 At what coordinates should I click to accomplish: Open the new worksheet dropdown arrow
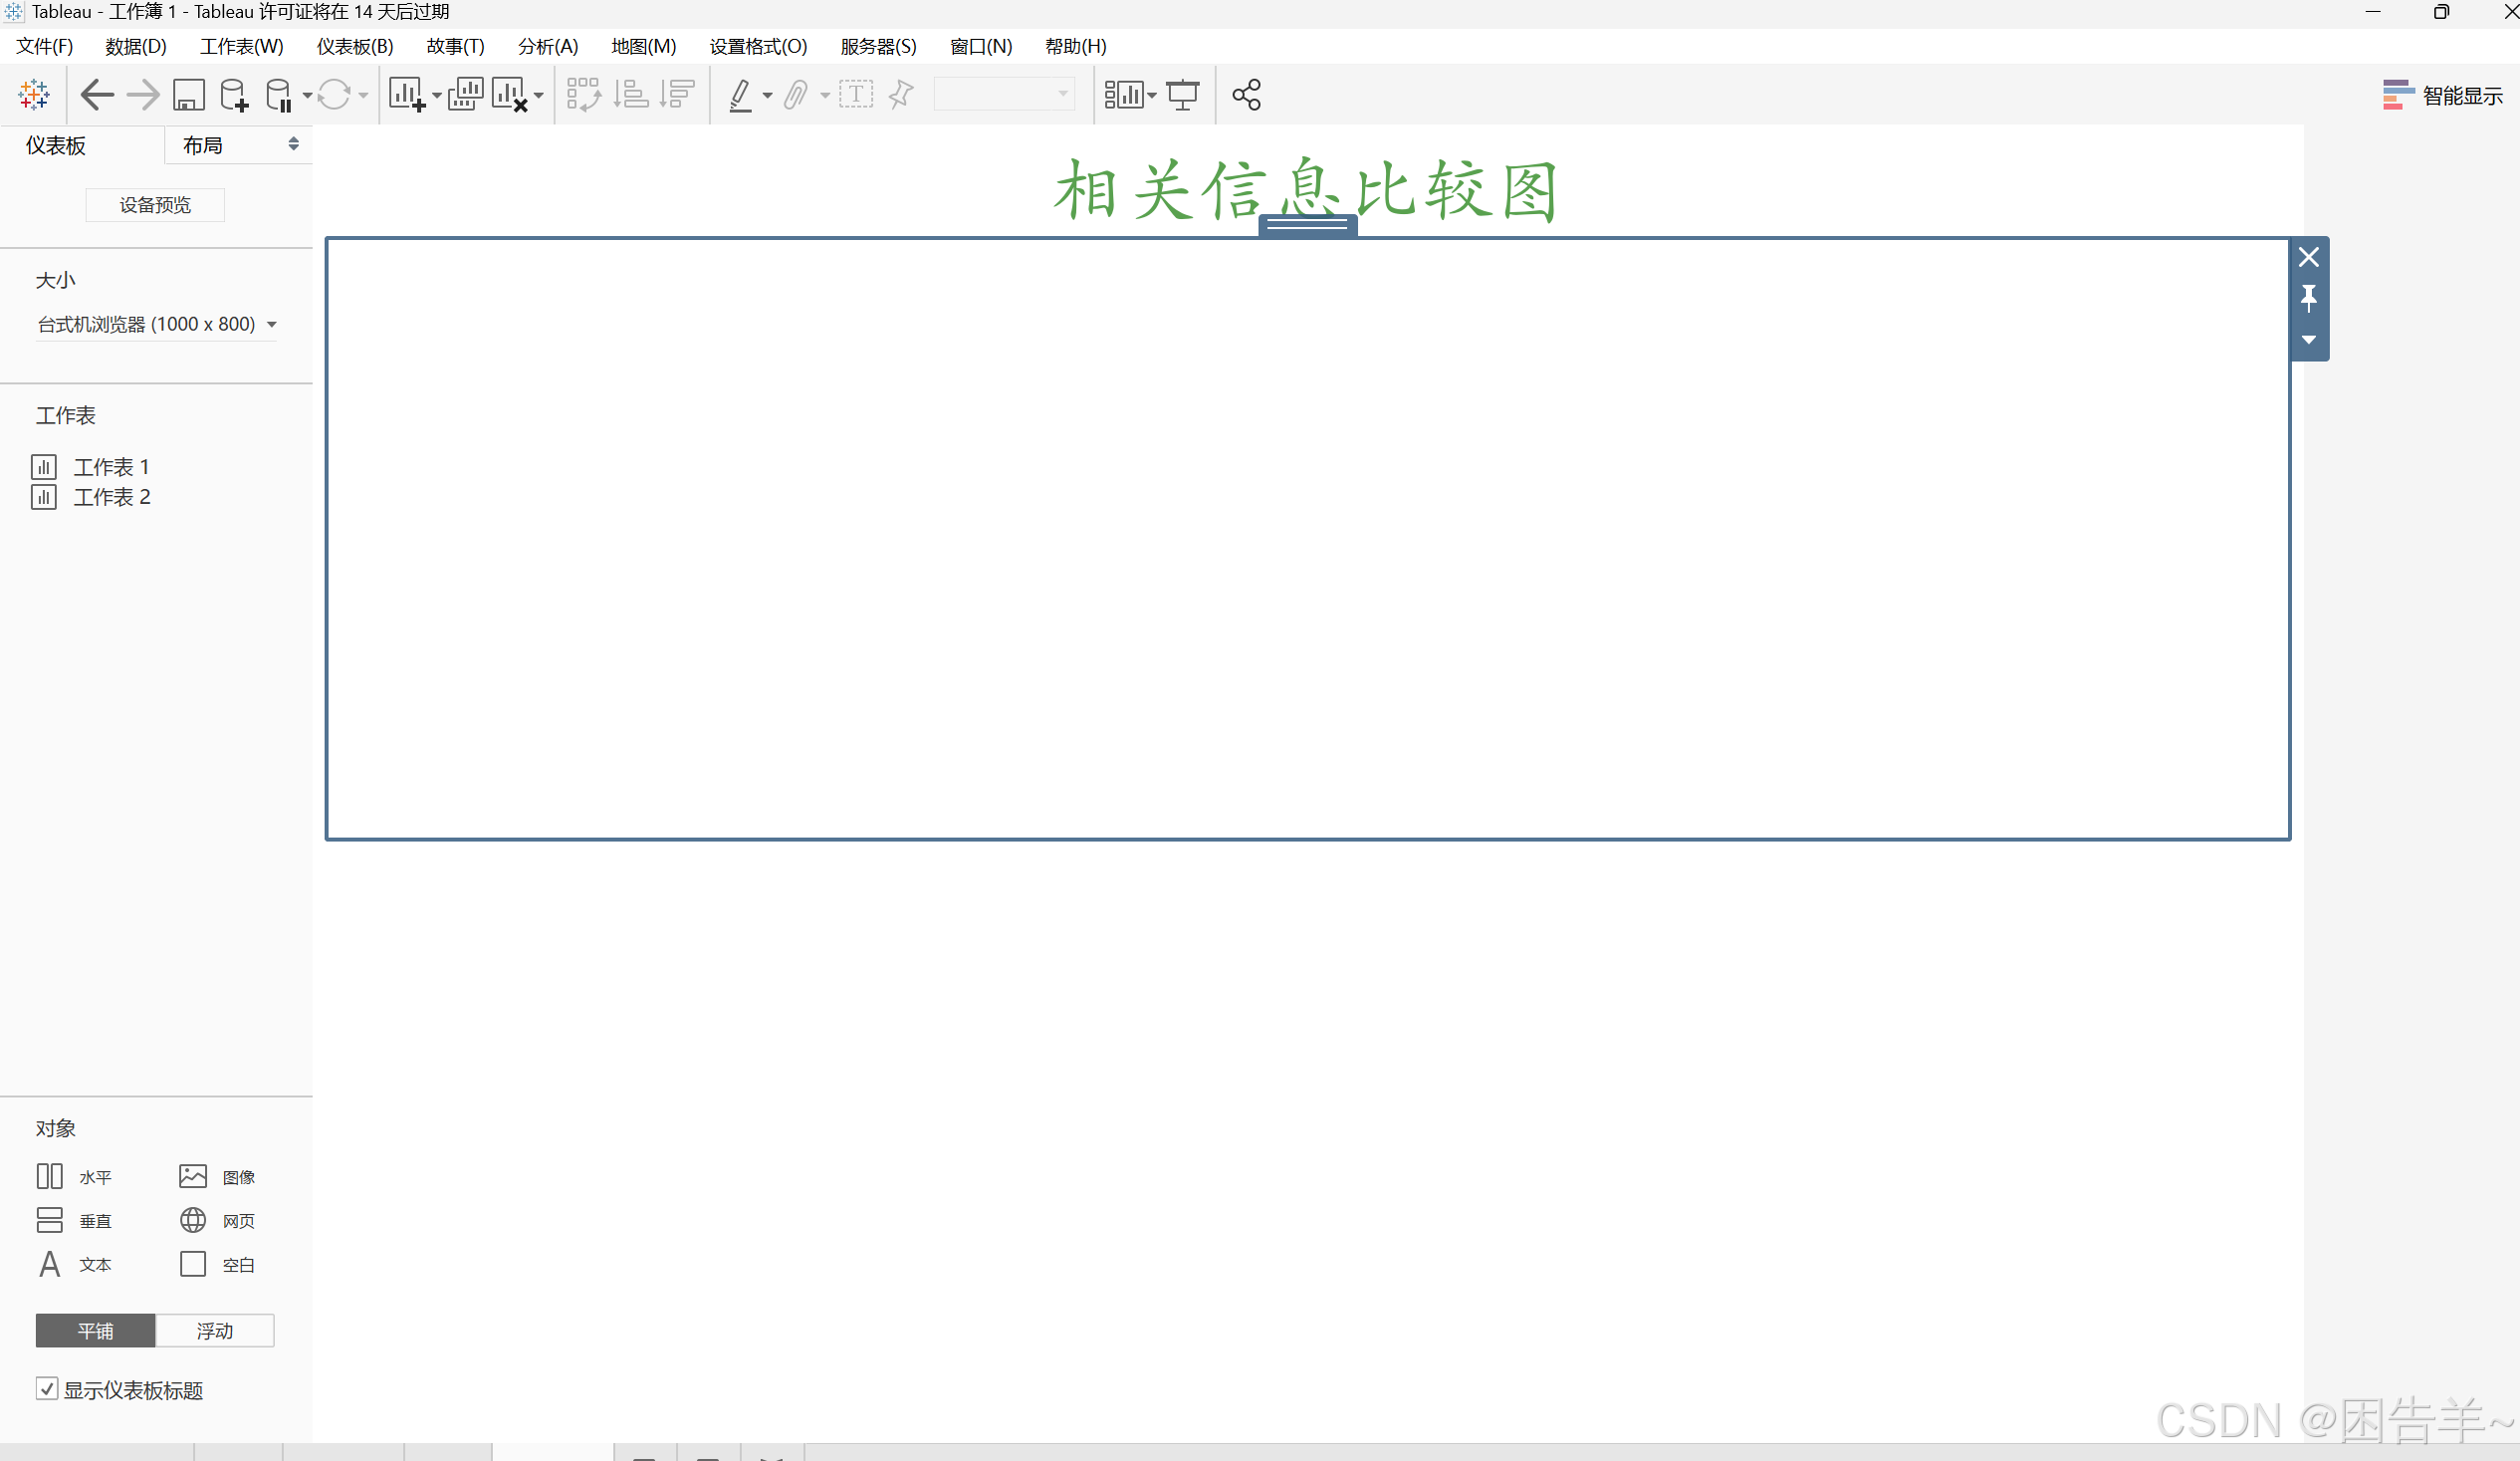(437, 96)
